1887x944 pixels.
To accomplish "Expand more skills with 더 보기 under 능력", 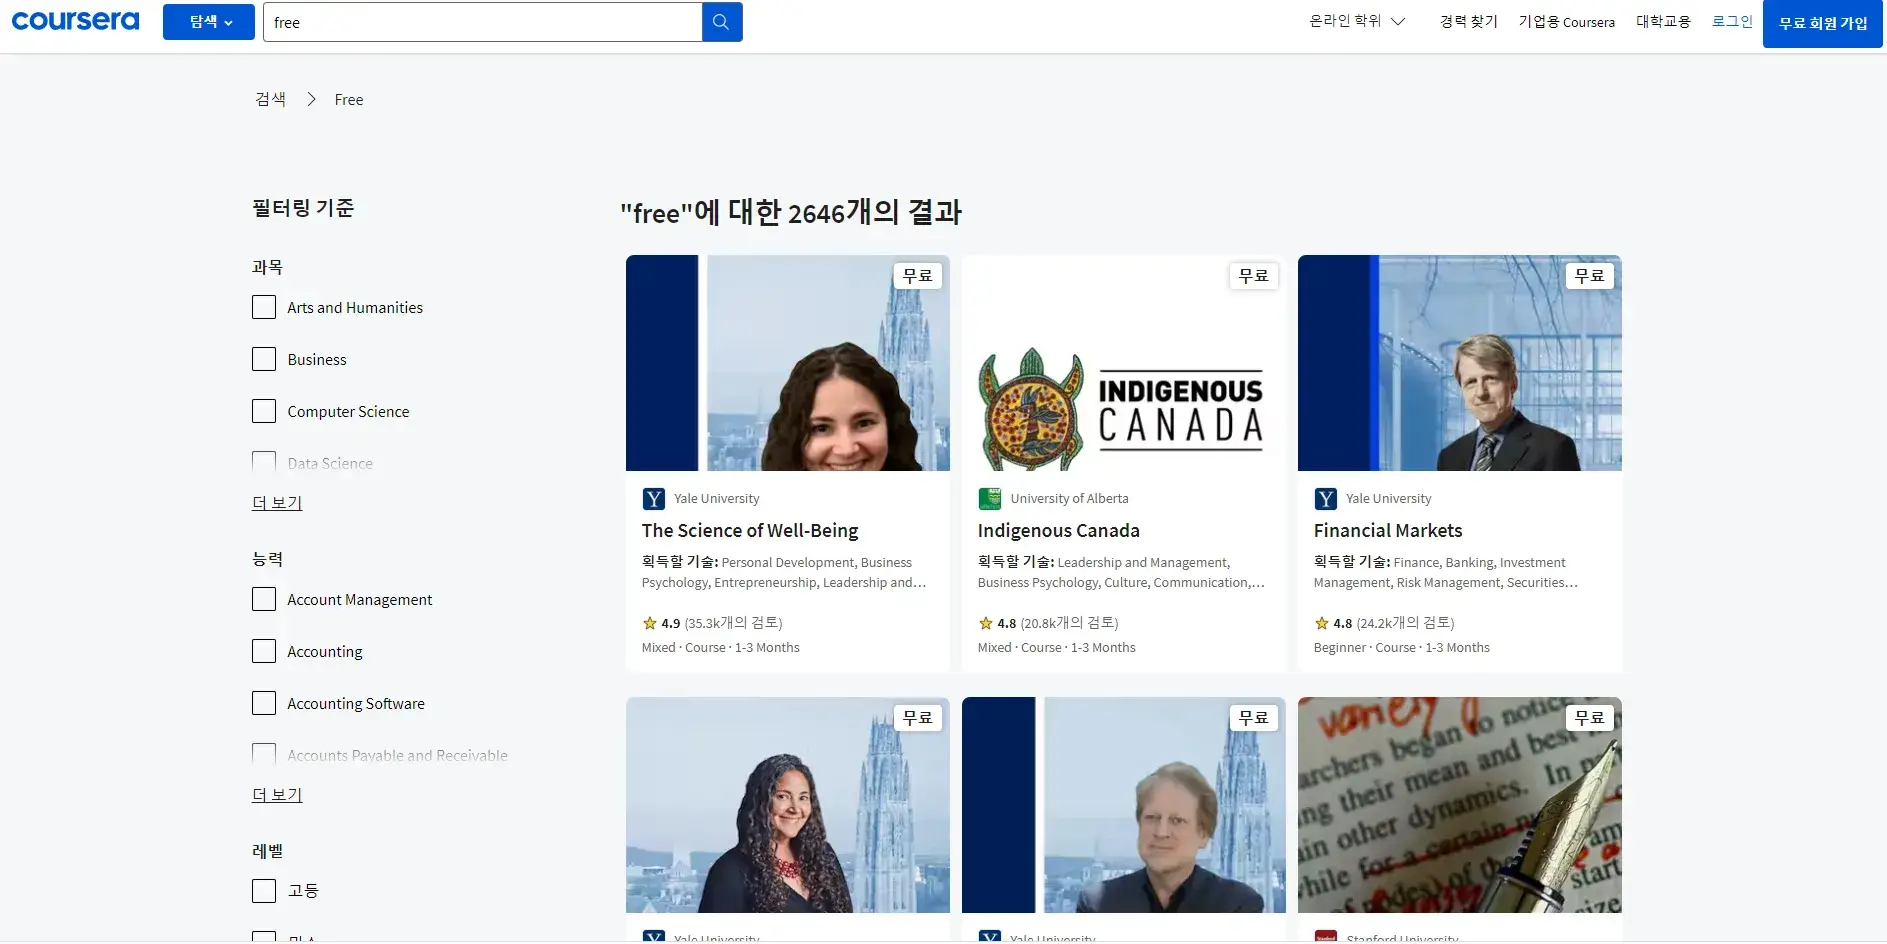I will (x=277, y=795).
